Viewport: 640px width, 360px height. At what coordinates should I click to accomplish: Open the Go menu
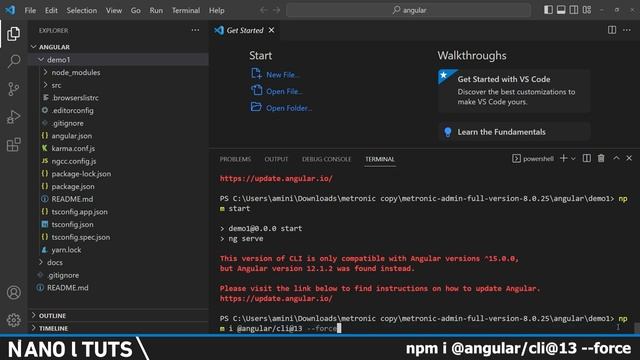(136, 10)
